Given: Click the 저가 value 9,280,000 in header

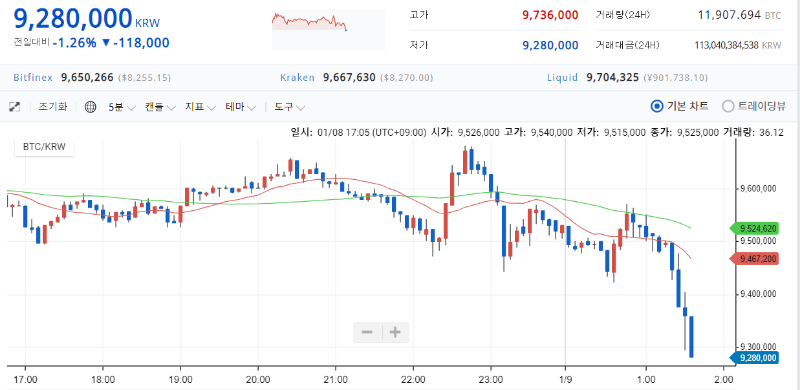Looking at the screenshot, I should 551,45.
